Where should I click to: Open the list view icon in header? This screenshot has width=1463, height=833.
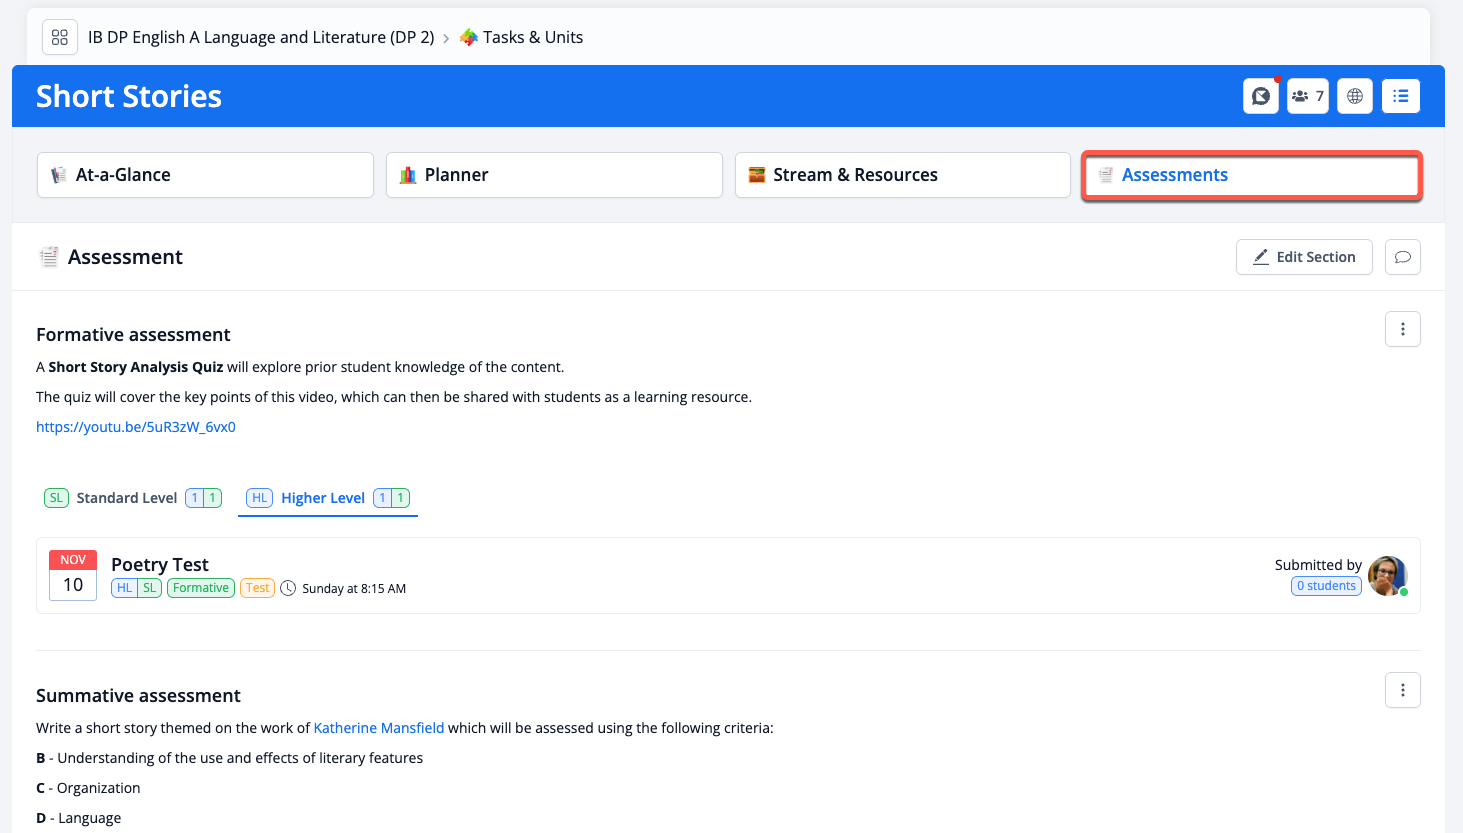pyautogui.click(x=1401, y=96)
